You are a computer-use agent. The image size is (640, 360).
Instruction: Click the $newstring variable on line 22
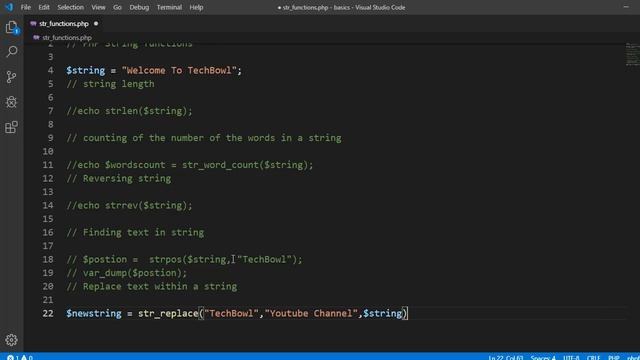[x=94, y=313]
